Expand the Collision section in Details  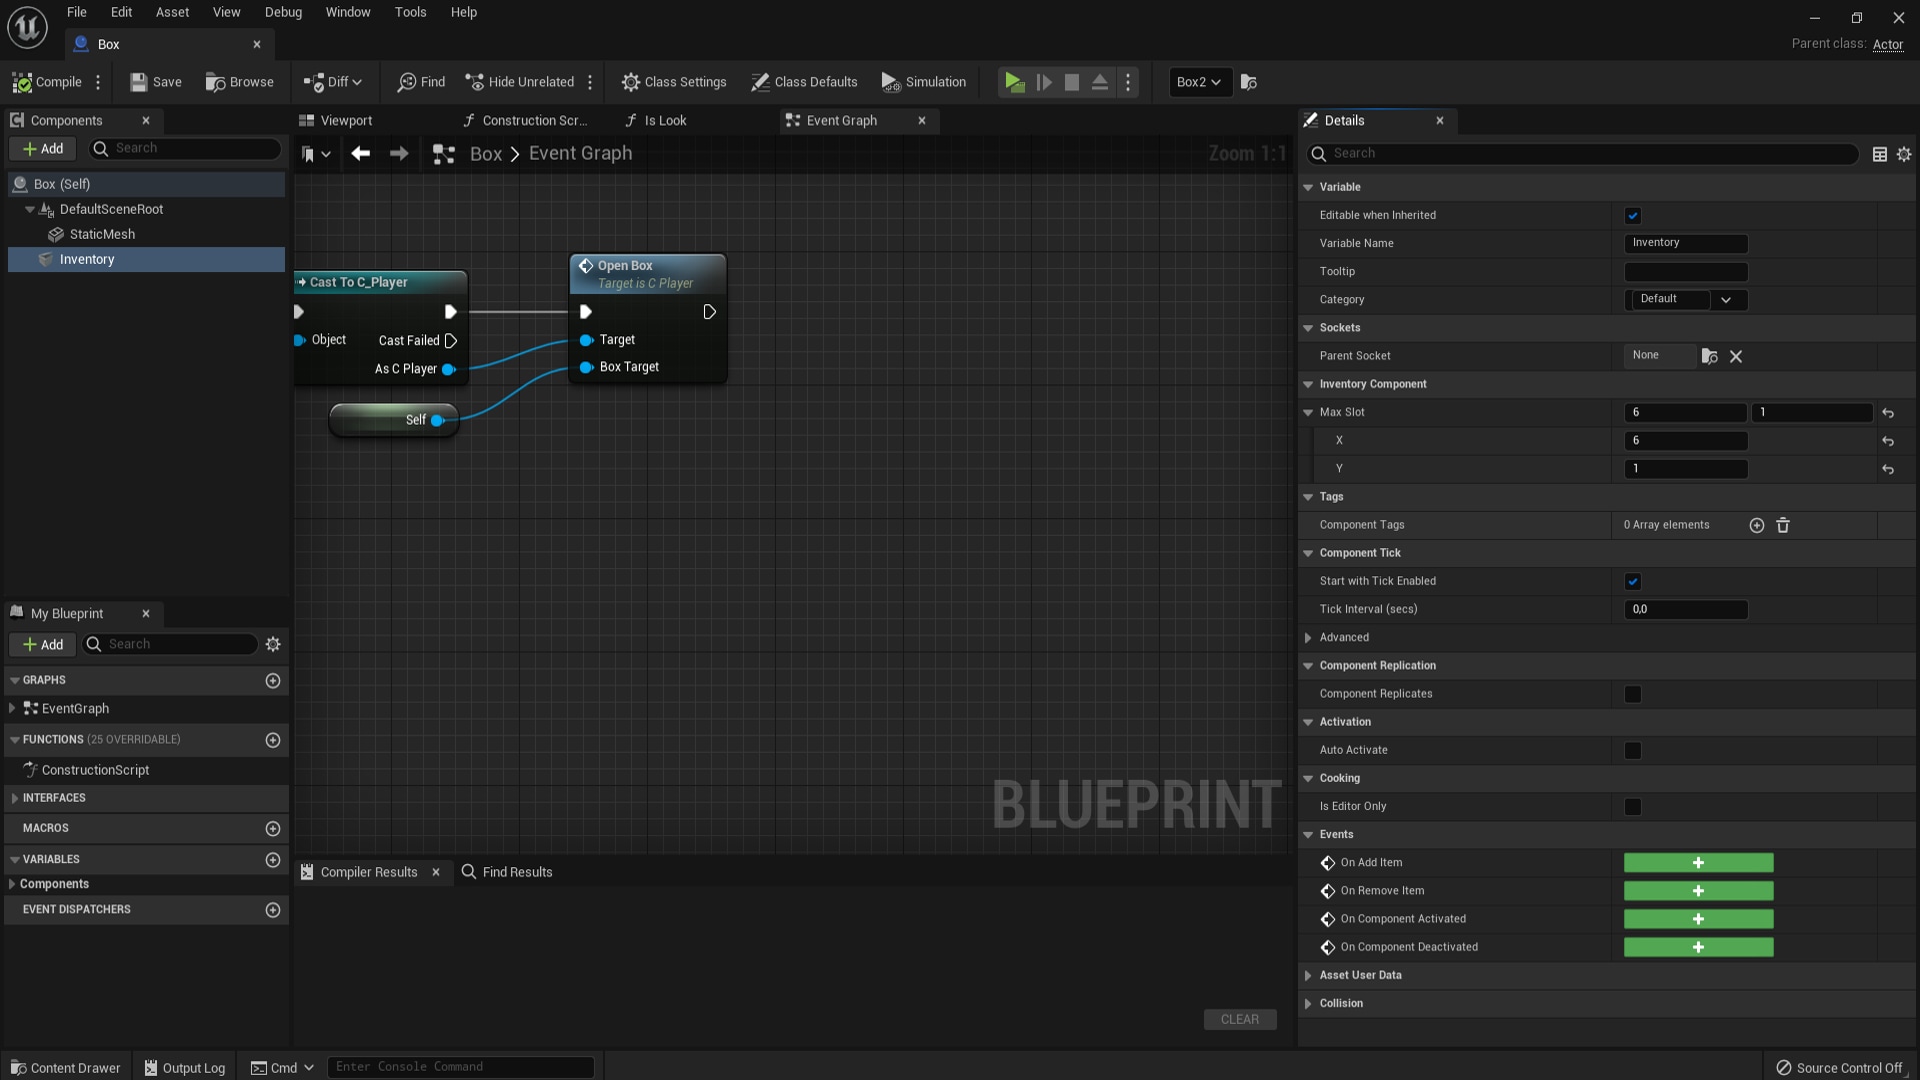click(x=1308, y=1003)
